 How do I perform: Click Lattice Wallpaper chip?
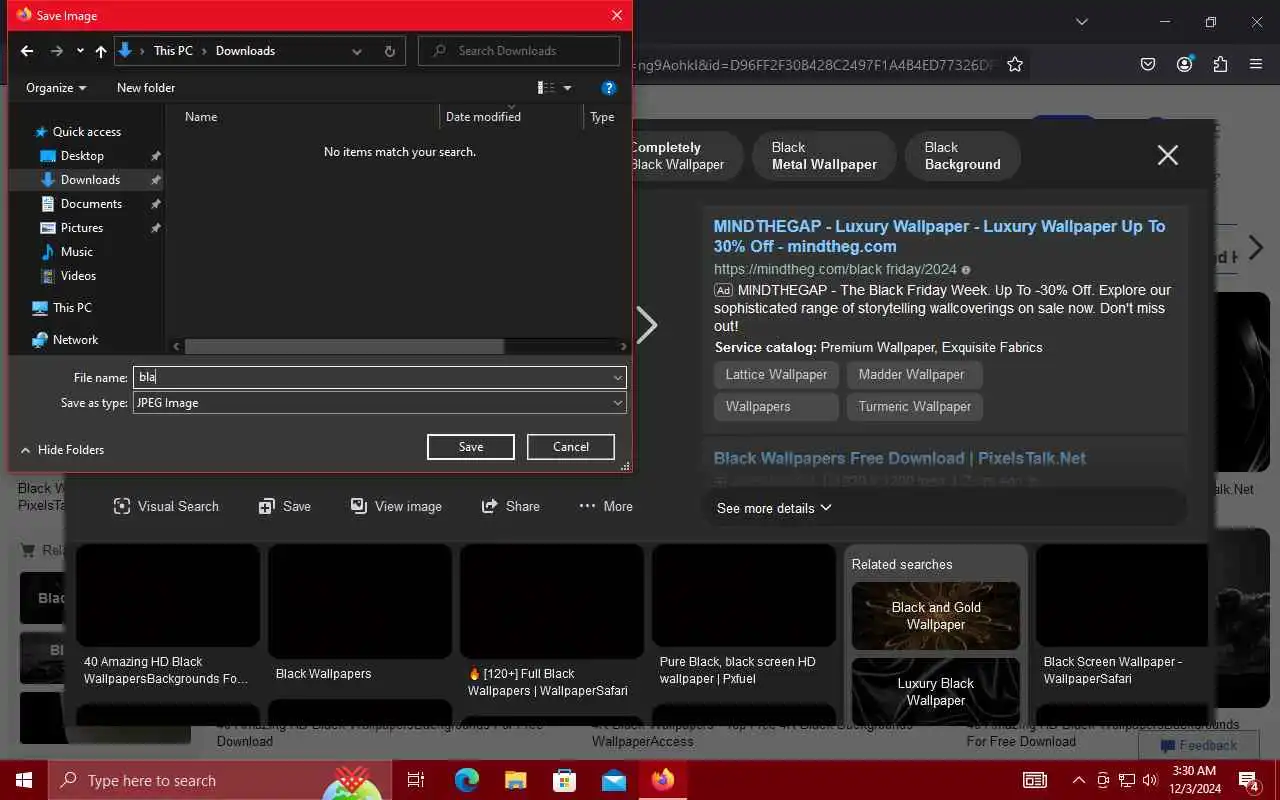(776, 375)
